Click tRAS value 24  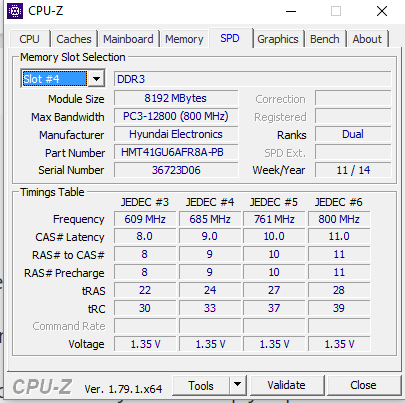click(x=210, y=290)
